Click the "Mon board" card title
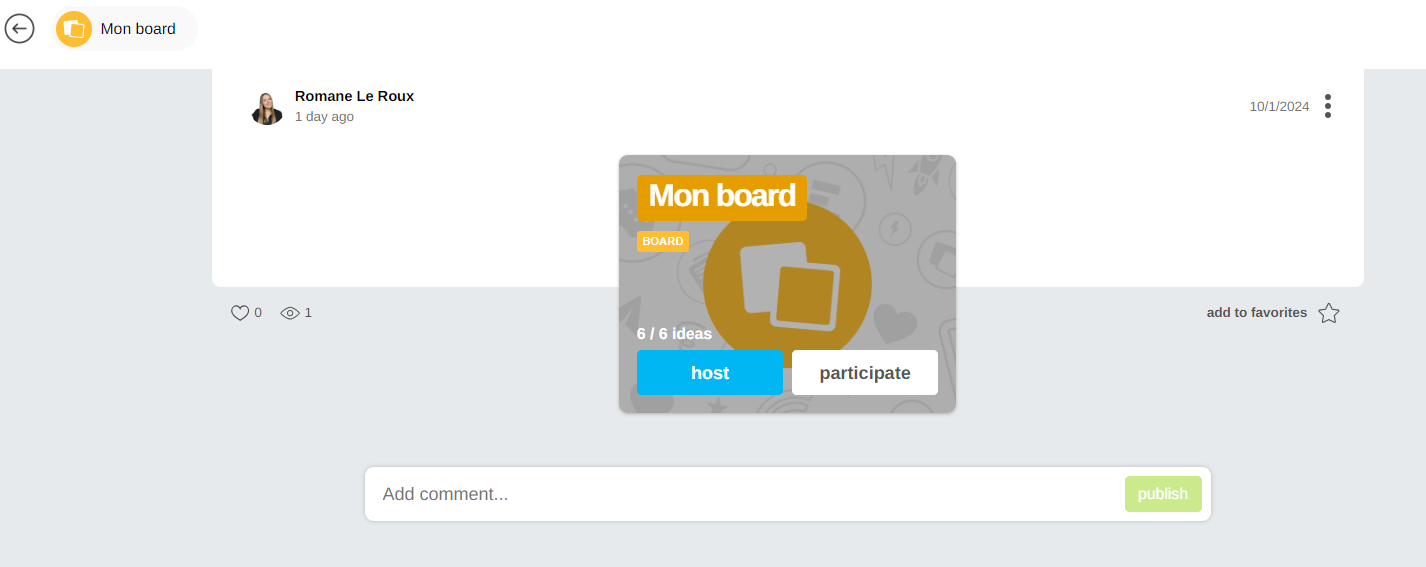This screenshot has height=567, width=1426. point(721,196)
